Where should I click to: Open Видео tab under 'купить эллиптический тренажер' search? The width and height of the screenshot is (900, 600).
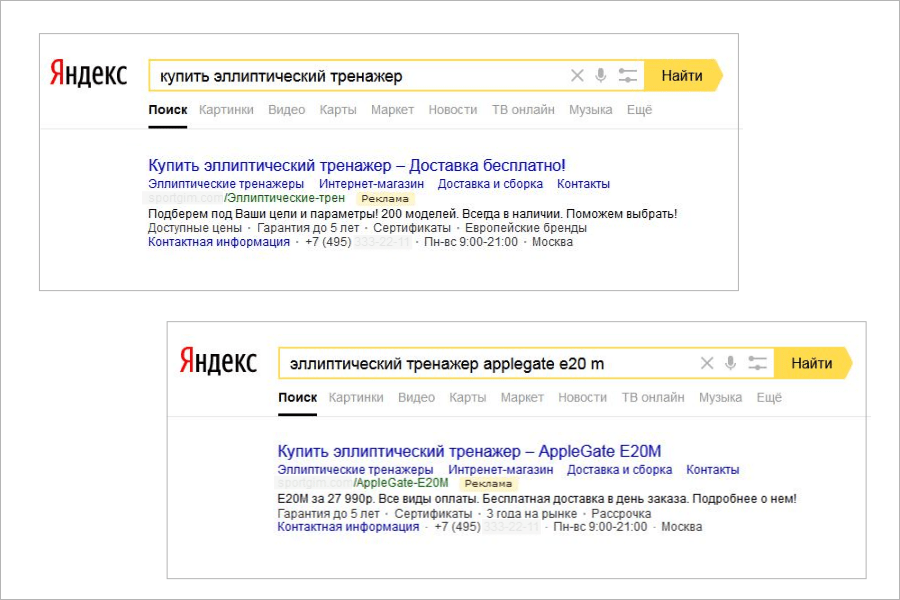click(x=286, y=110)
